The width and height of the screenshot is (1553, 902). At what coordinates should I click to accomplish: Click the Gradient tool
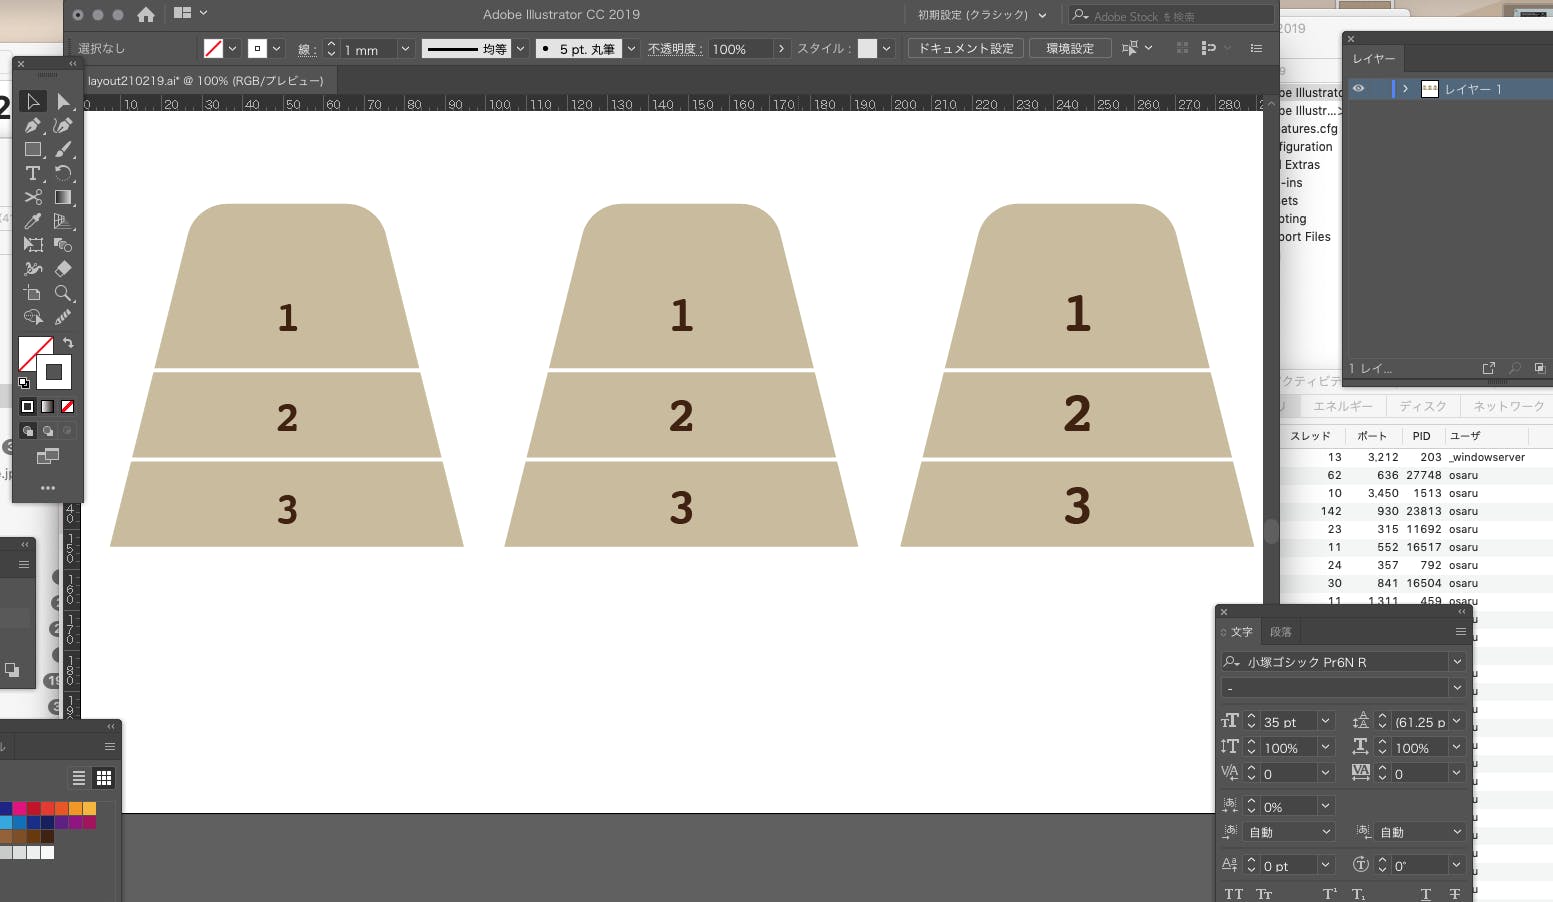(63, 198)
